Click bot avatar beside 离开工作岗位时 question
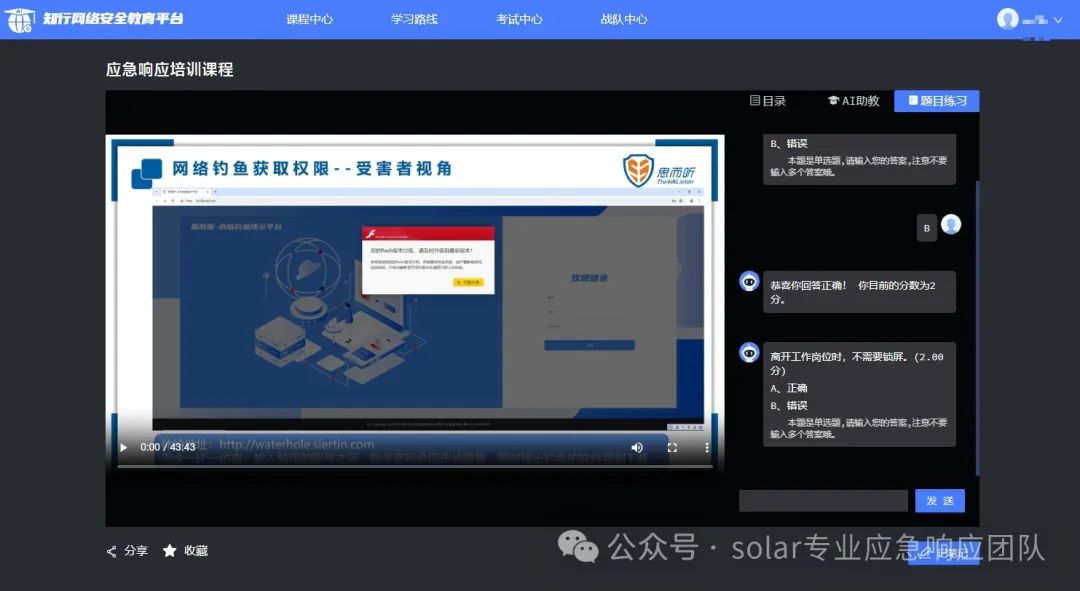The image size is (1080, 591). pyautogui.click(x=749, y=353)
